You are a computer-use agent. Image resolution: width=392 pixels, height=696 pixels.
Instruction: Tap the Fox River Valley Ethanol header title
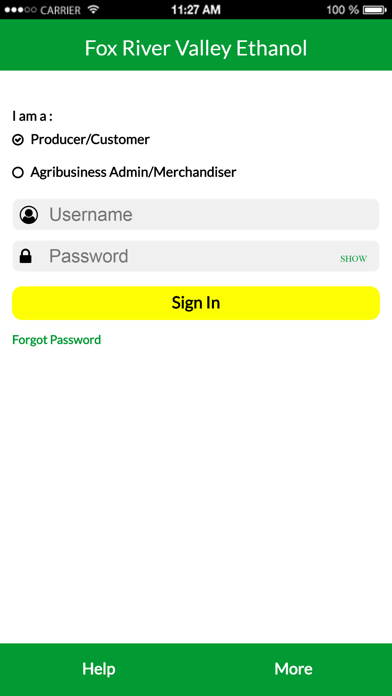pos(196,48)
